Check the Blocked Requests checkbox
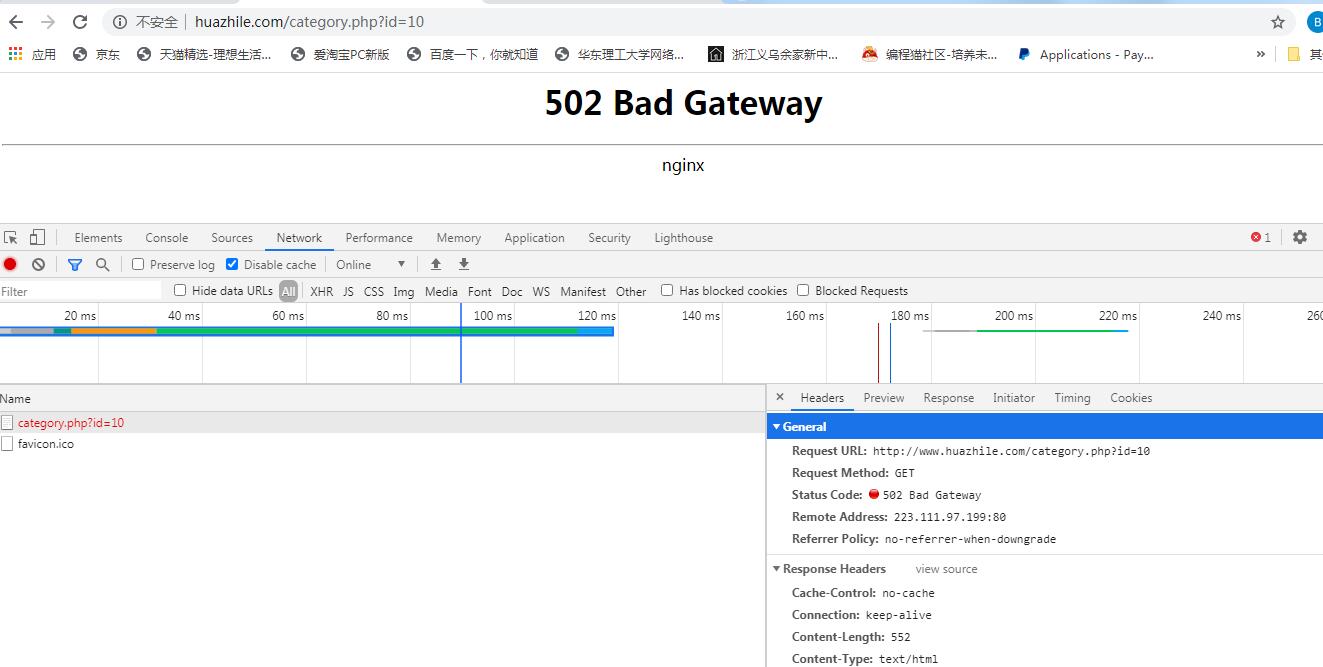This screenshot has width=1323, height=667. click(x=803, y=290)
